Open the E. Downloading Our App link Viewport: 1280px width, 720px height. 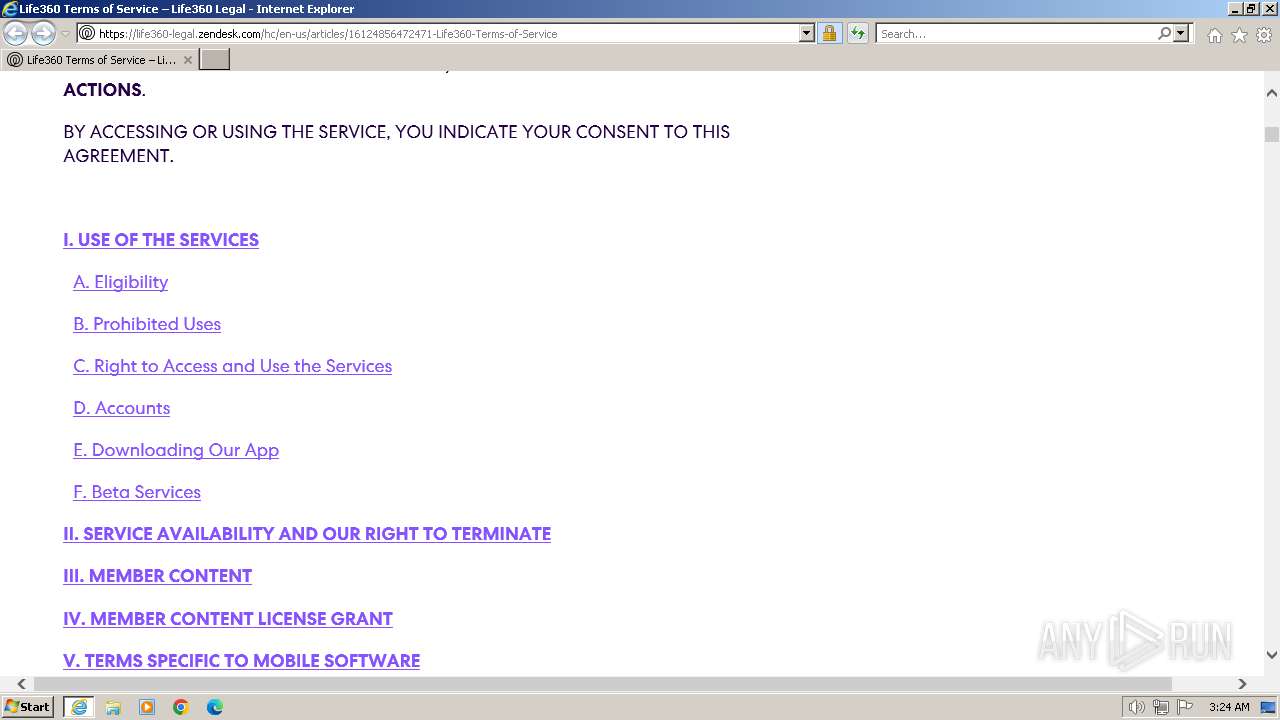click(x=176, y=450)
